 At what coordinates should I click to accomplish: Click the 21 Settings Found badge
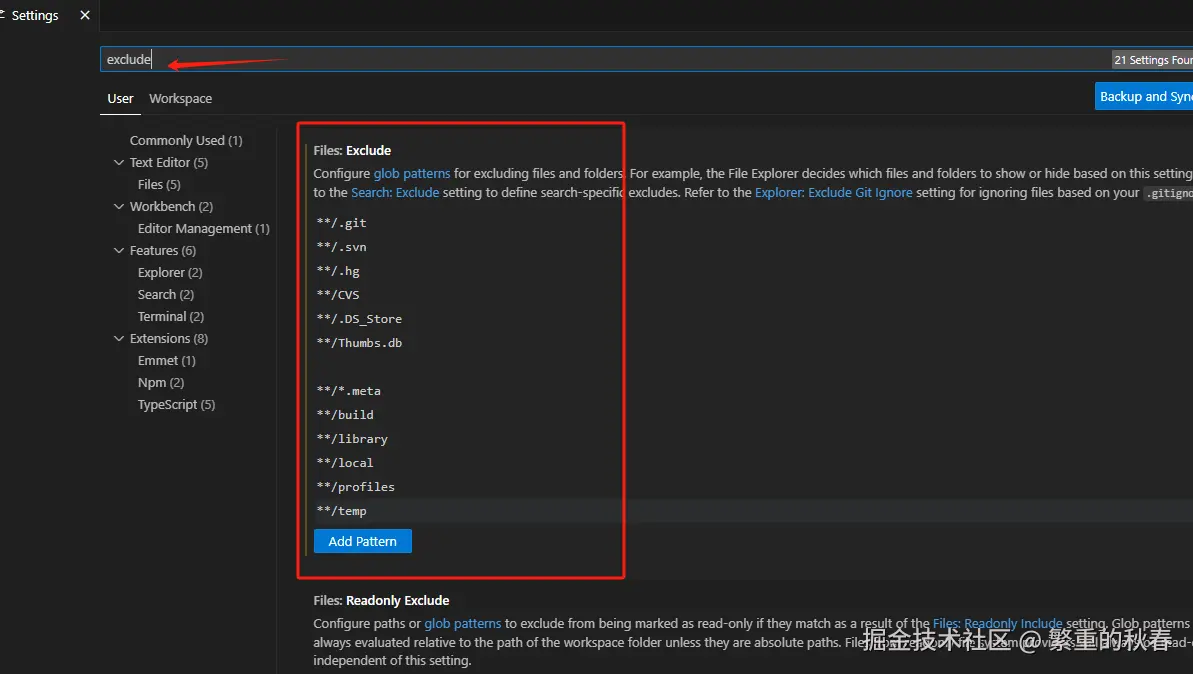click(1153, 60)
